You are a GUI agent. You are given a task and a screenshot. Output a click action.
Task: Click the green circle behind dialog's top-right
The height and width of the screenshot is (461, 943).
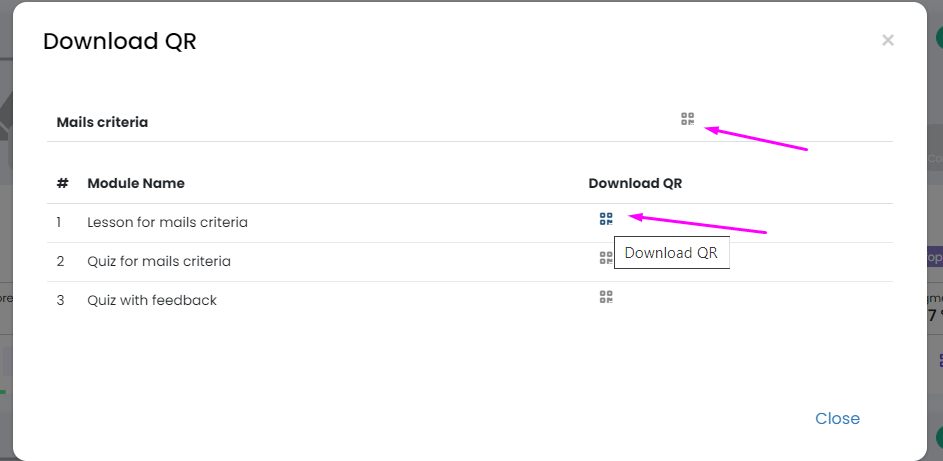tap(938, 38)
